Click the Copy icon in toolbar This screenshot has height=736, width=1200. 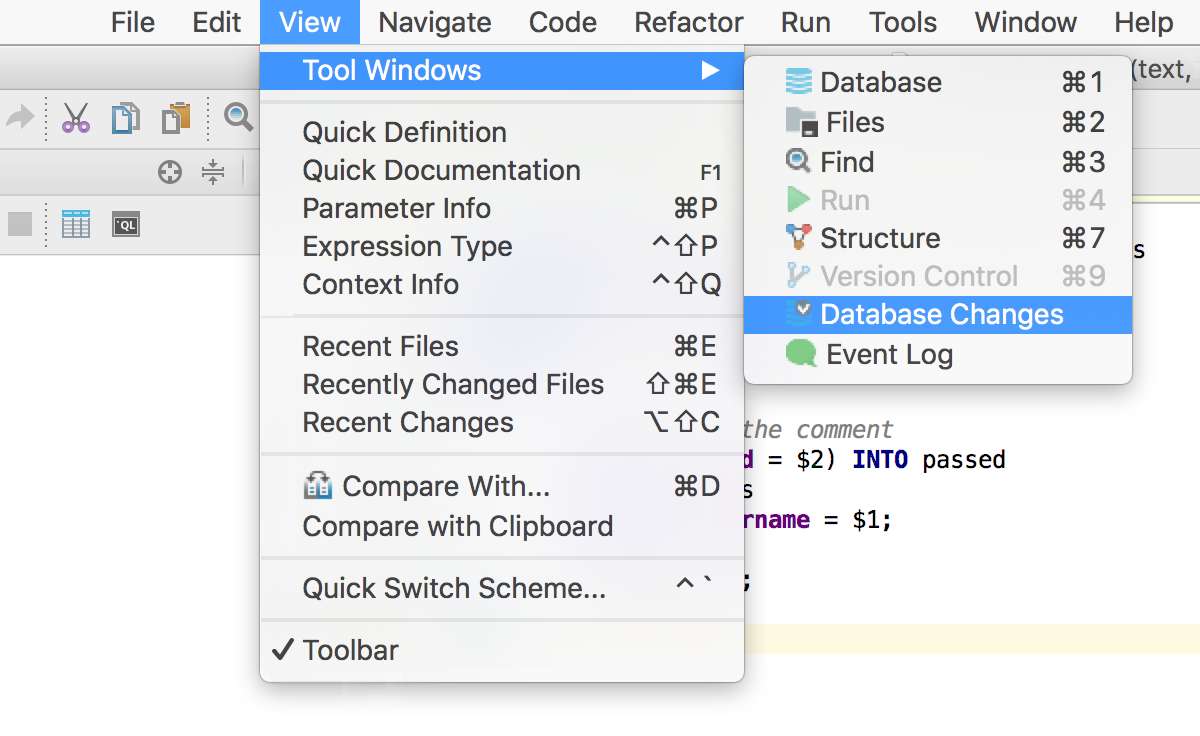126,118
